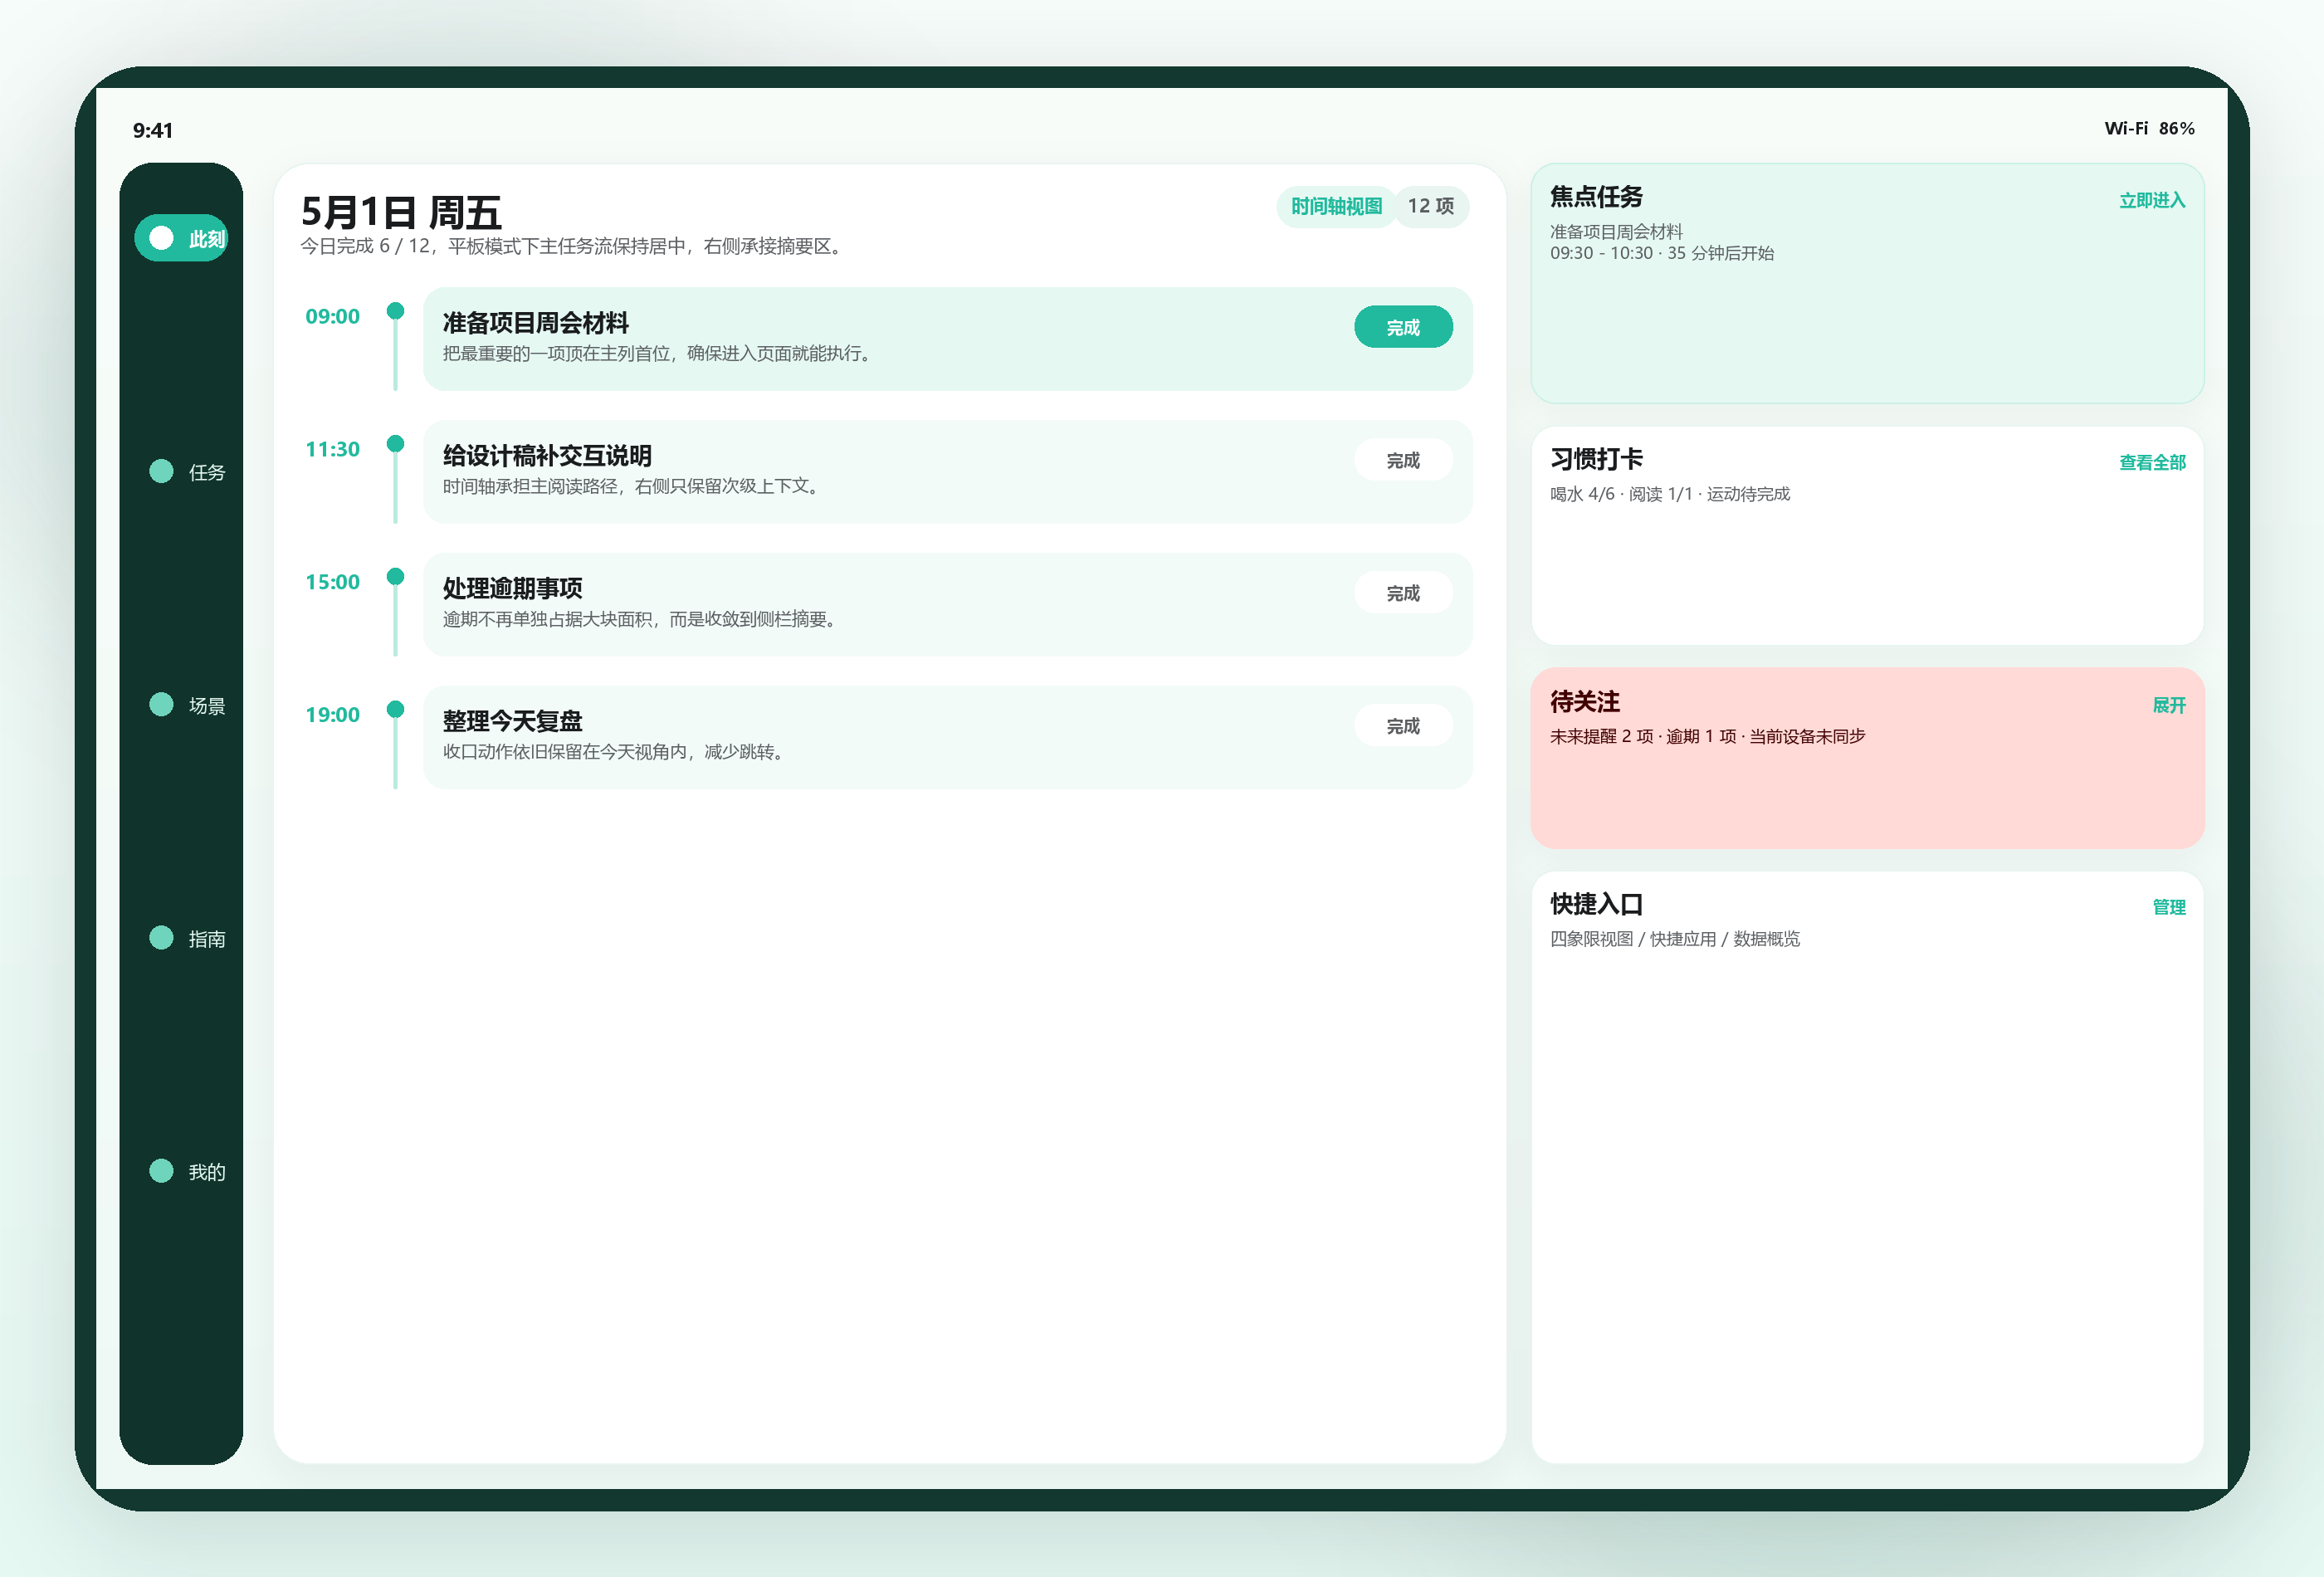Mark 给设计稿补交互说明 as 完成
The image size is (2324, 1577).
point(1403,460)
